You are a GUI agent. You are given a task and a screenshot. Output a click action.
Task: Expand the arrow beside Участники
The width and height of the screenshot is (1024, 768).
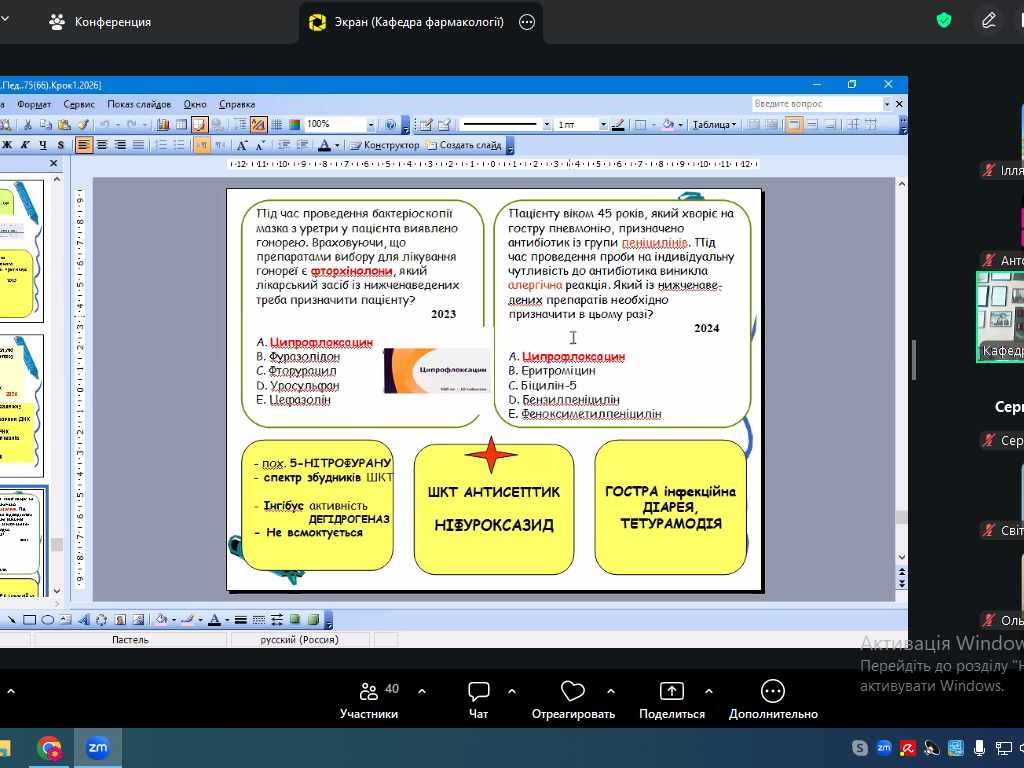click(422, 691)
